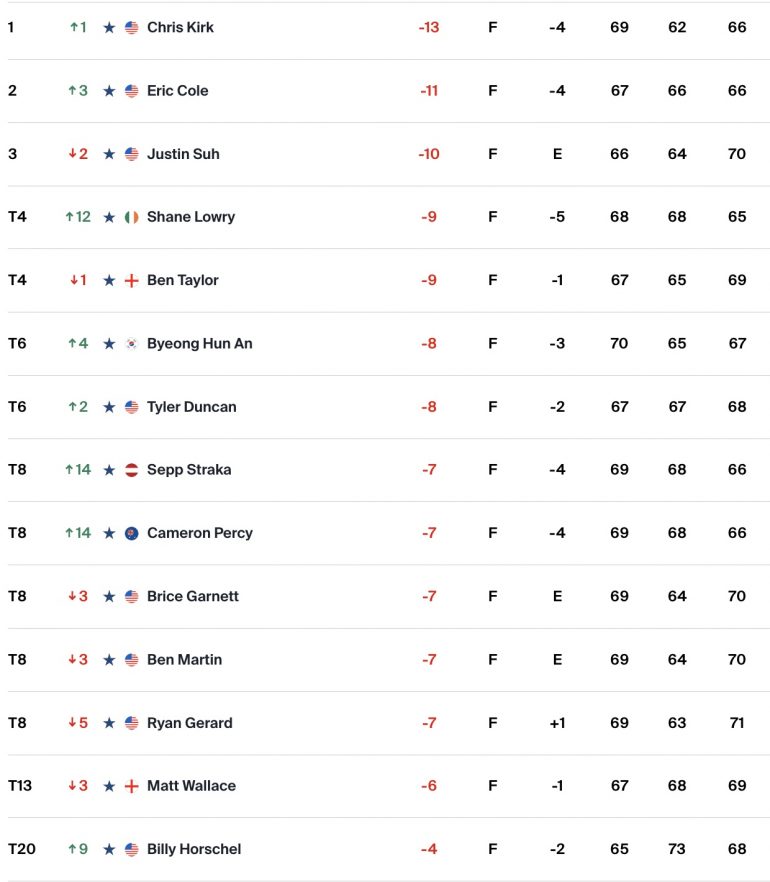Toggle favorite star for Chris Kirk
770x882 pixels.
[109, 28]
